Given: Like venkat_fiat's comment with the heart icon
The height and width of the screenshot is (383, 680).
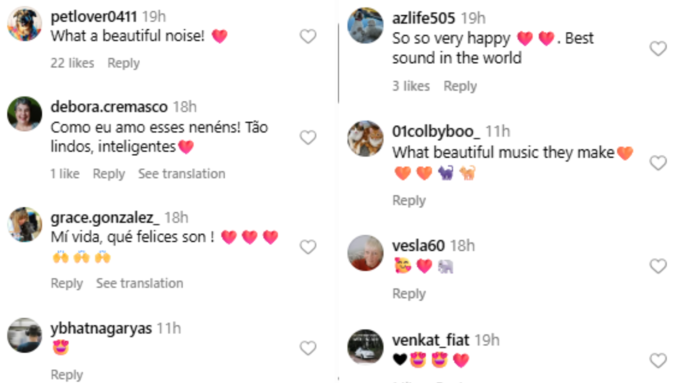Looking at the screenshot, I should (x=658, y=360).
